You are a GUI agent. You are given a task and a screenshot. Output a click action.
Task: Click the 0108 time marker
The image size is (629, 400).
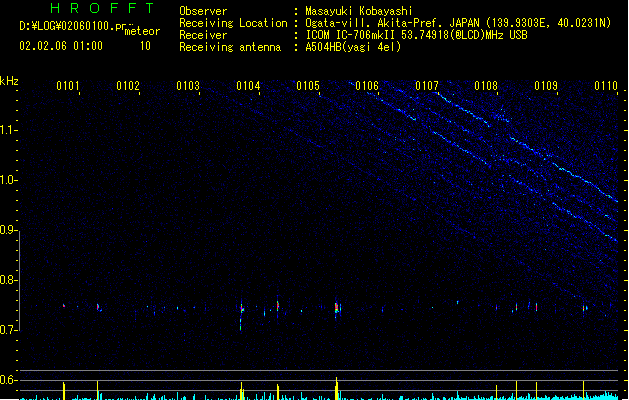coord(486,86)
